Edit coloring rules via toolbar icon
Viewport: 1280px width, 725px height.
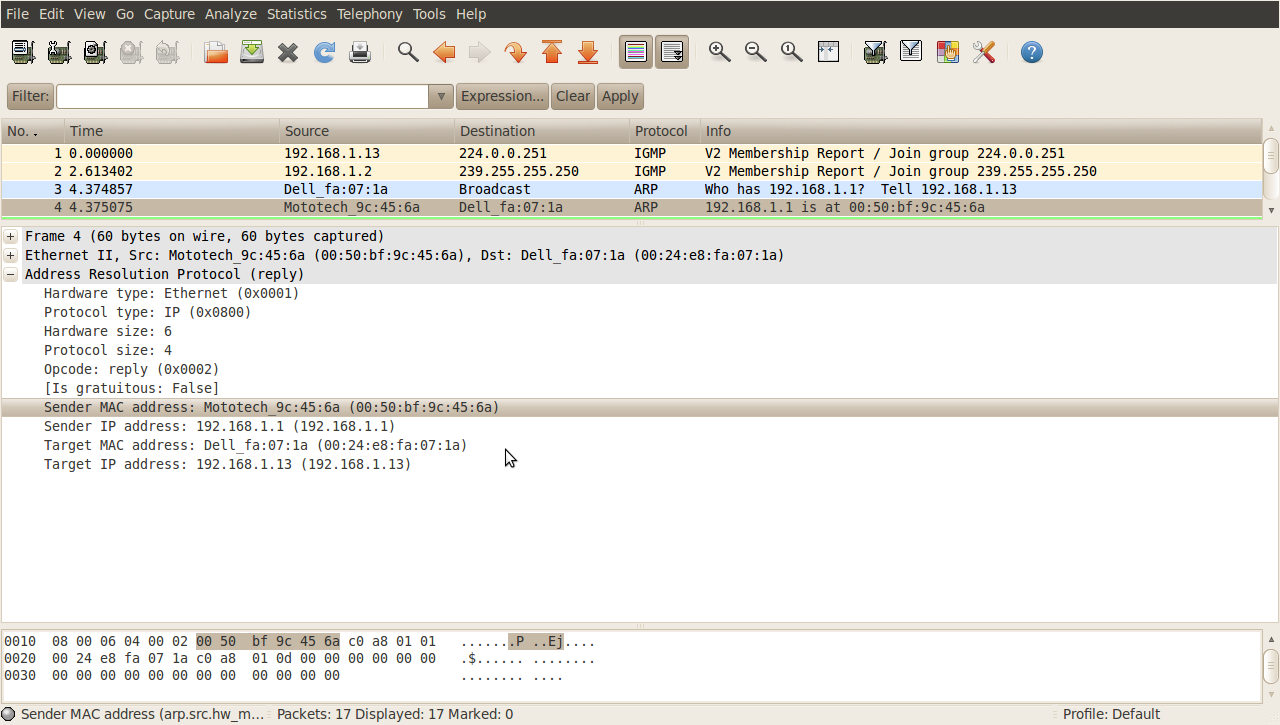point(947,51)
